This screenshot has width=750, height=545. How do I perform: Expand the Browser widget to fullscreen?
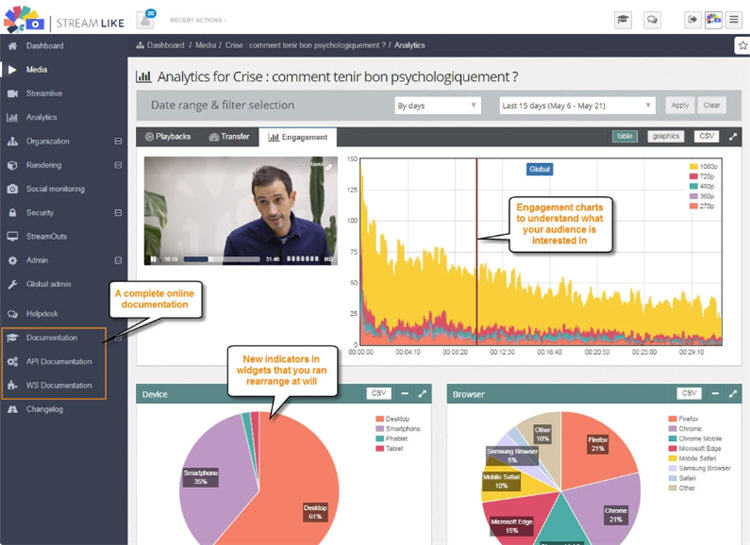(x=733, y=394)
